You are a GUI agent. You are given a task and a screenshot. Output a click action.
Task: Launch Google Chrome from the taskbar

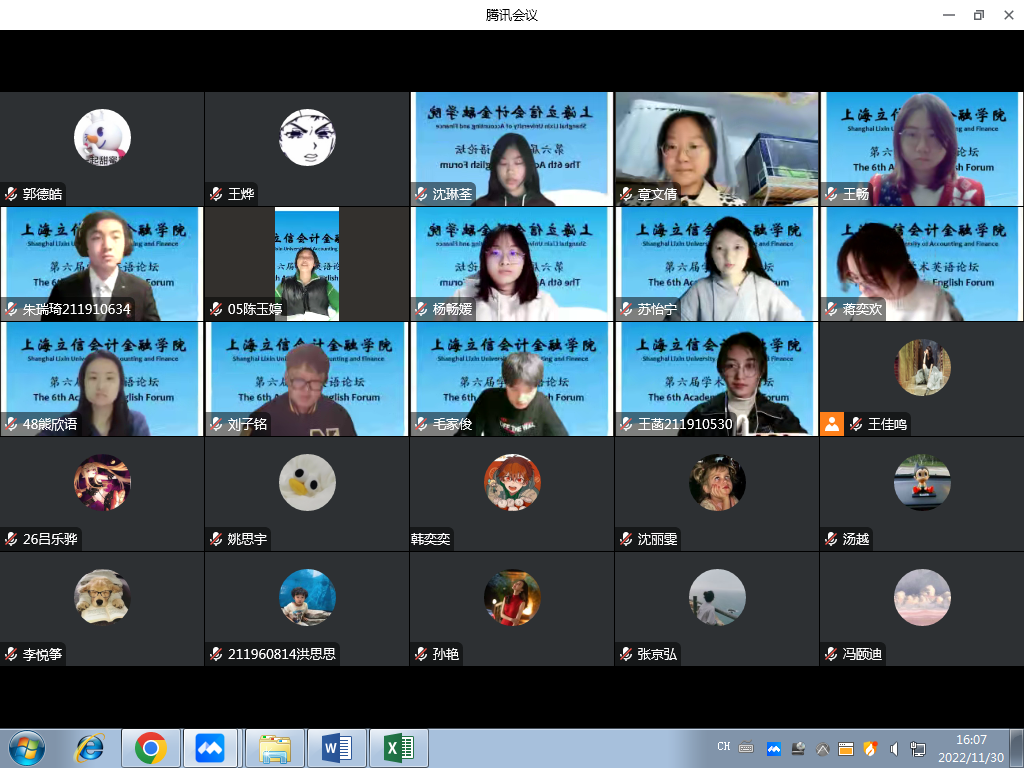(151, 748)
